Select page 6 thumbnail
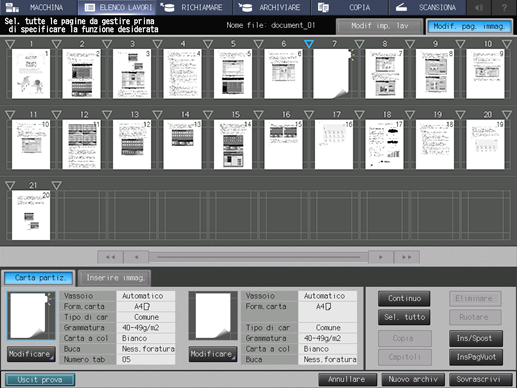Screen dimensions: 517x388 coord(283,74)
